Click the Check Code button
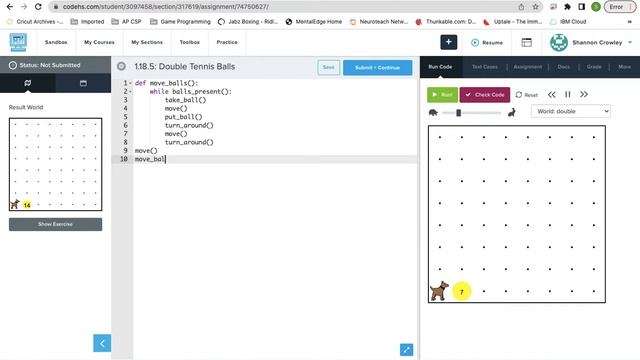This screenshot has height=360, width=640. click(x=485, y=95)
